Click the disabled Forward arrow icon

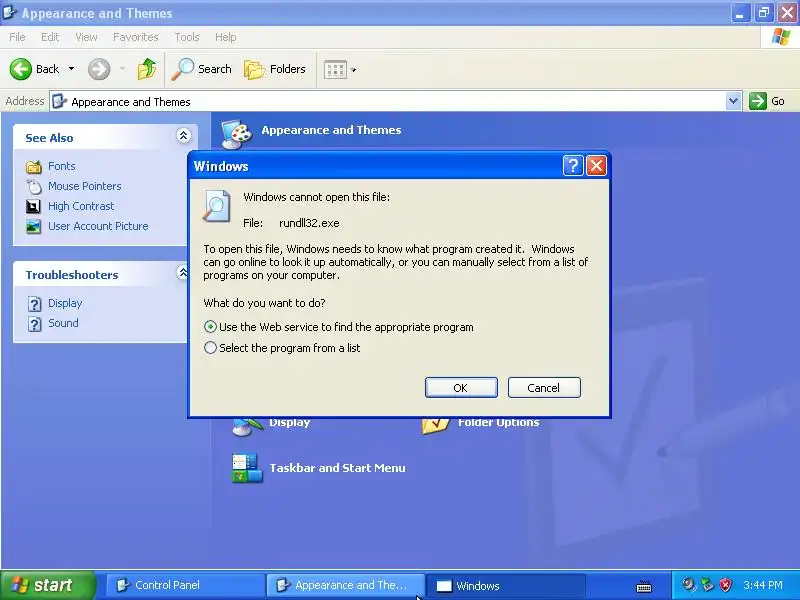pos(98,69)
